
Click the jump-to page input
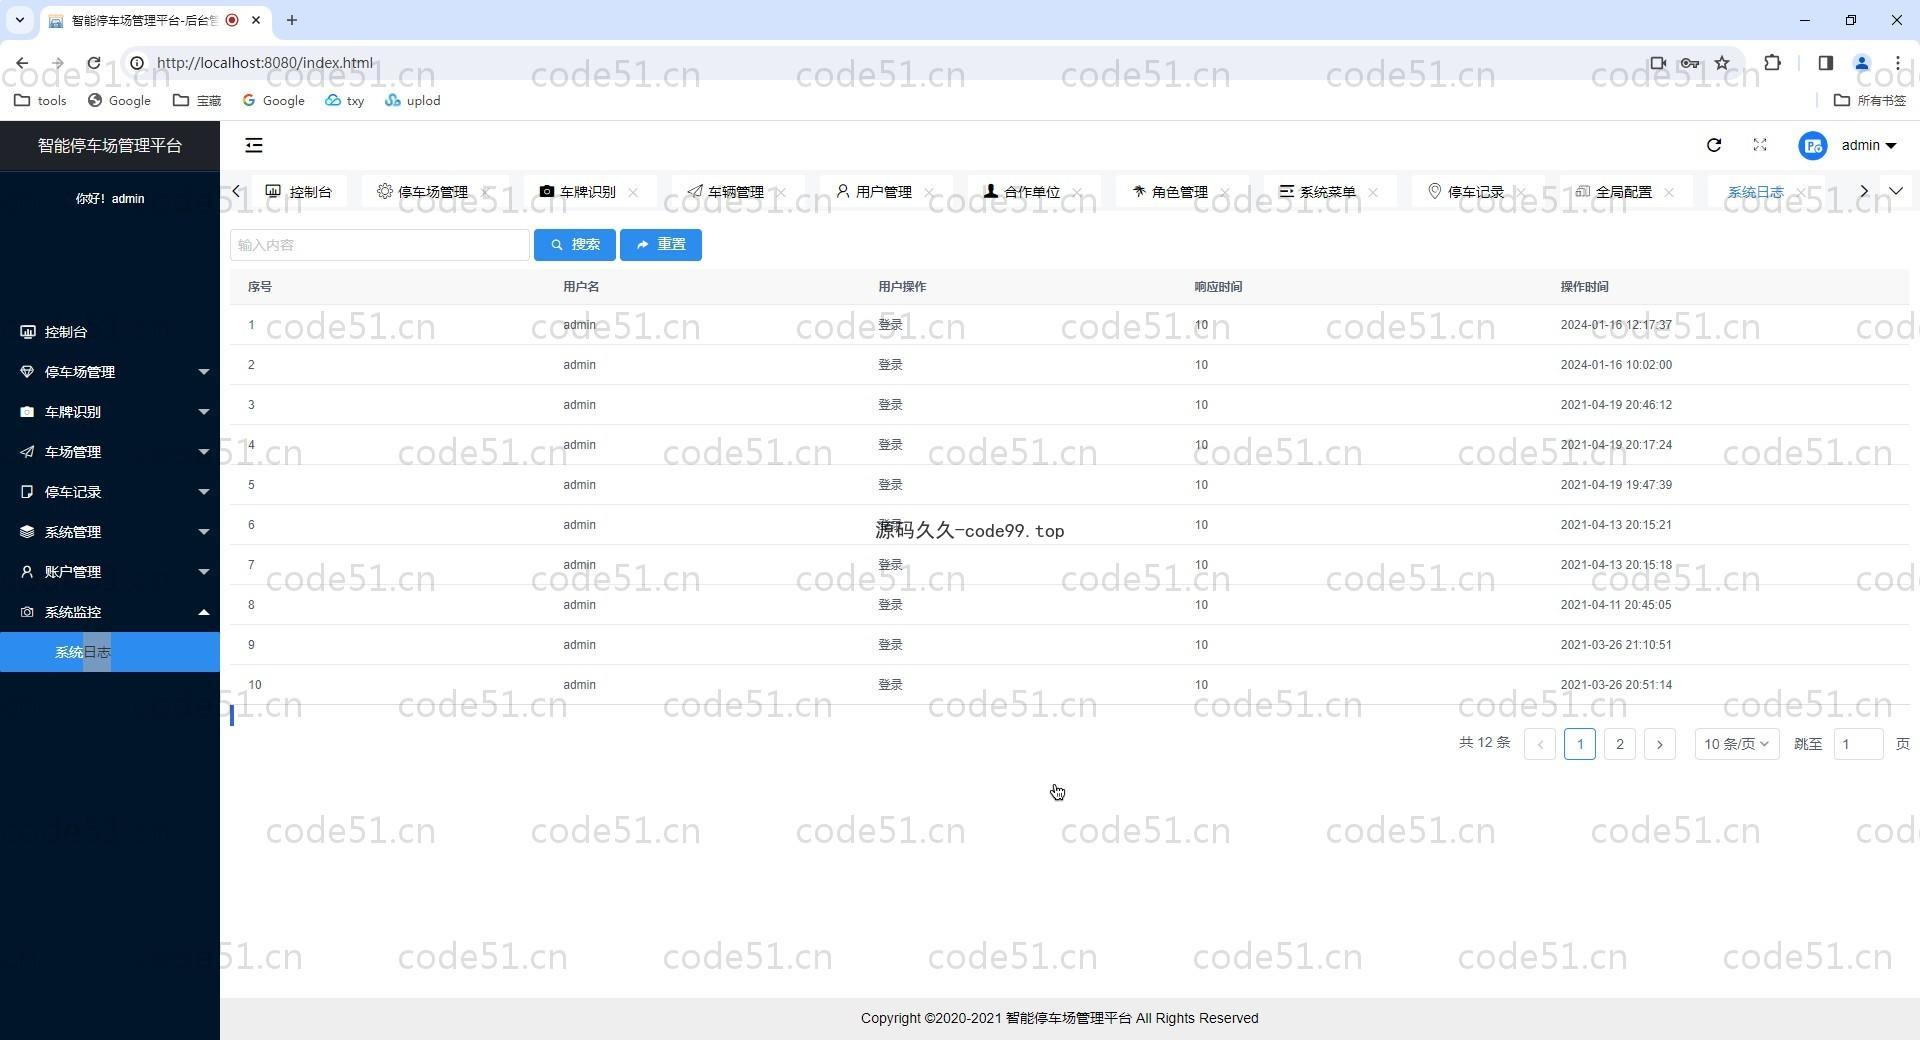1858,744
